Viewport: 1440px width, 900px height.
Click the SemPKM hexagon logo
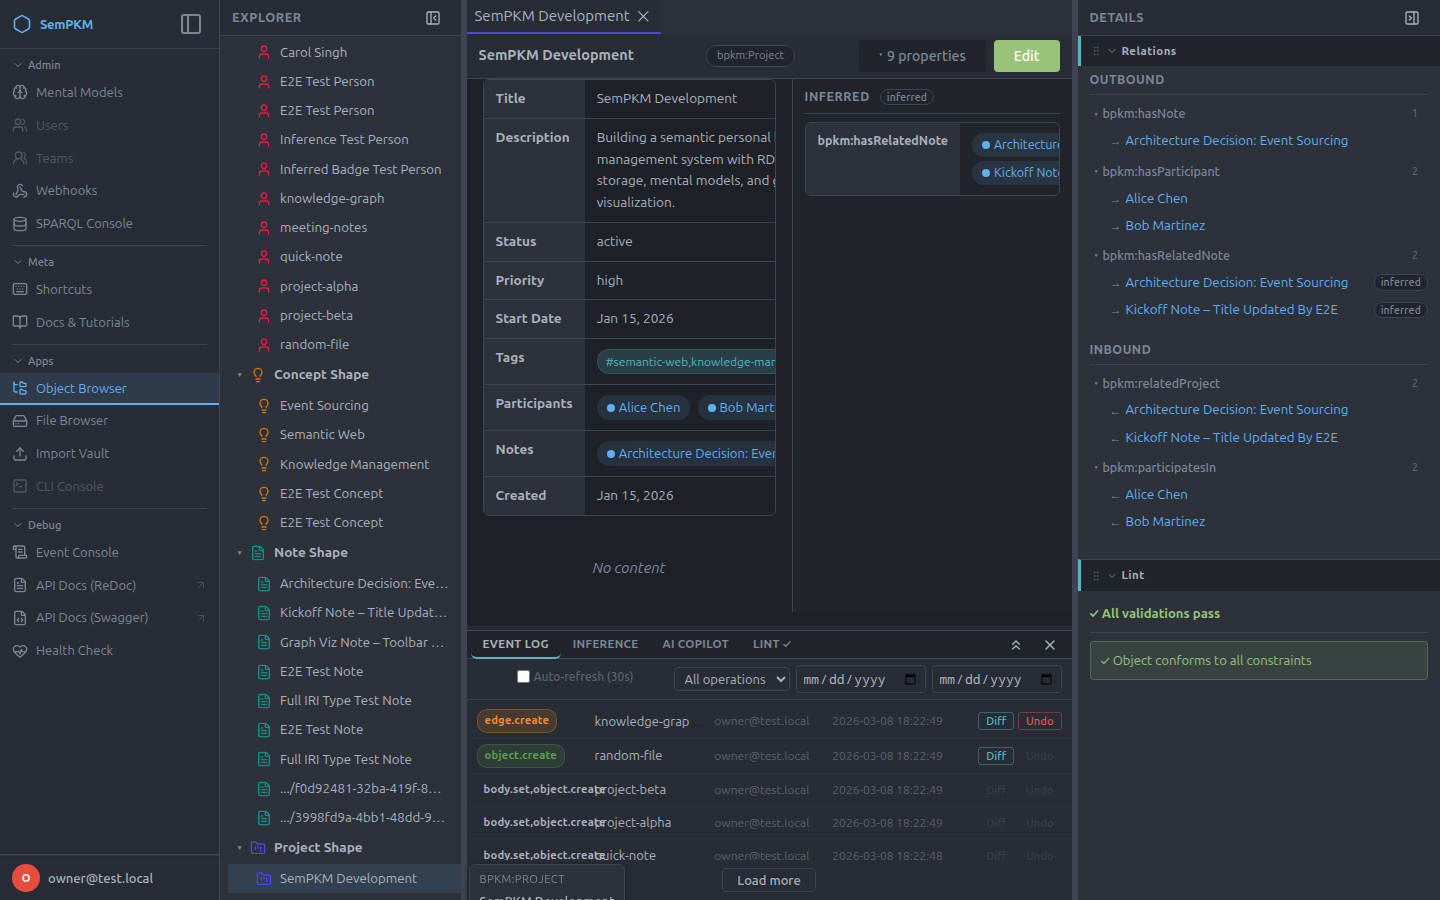click(x=21, y=24)
